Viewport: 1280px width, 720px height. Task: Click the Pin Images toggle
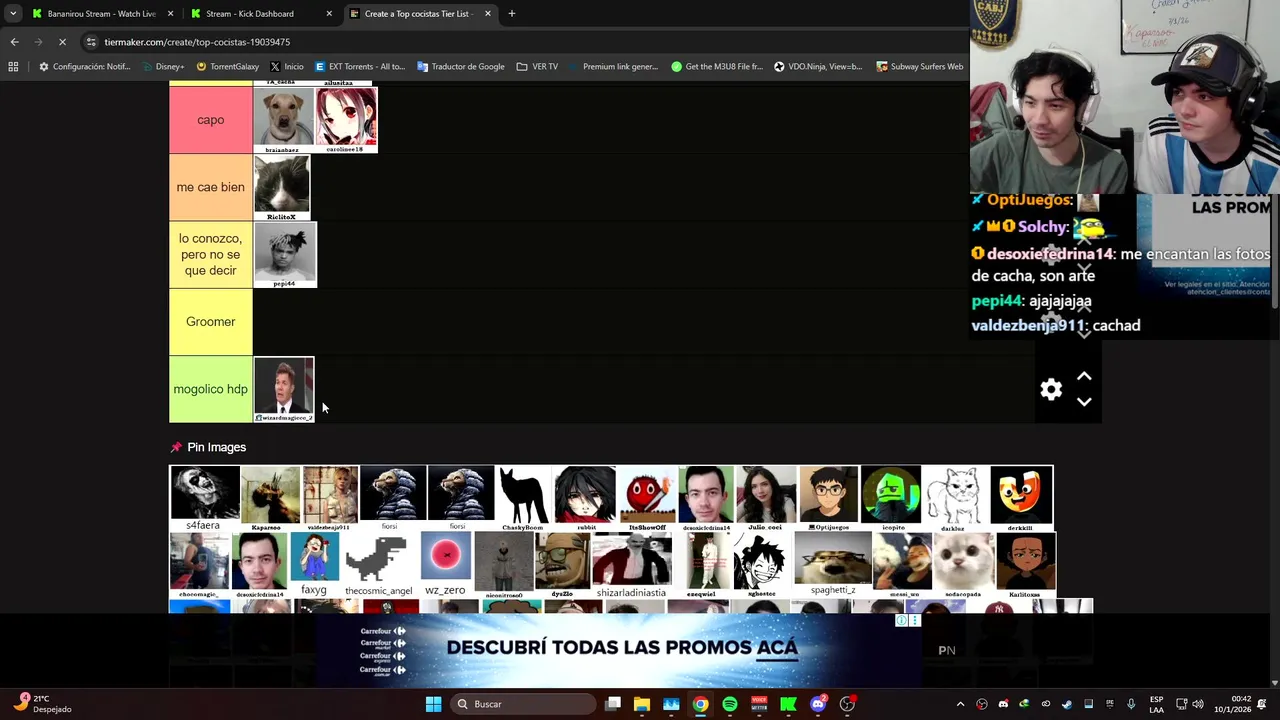tap(208, 447)
